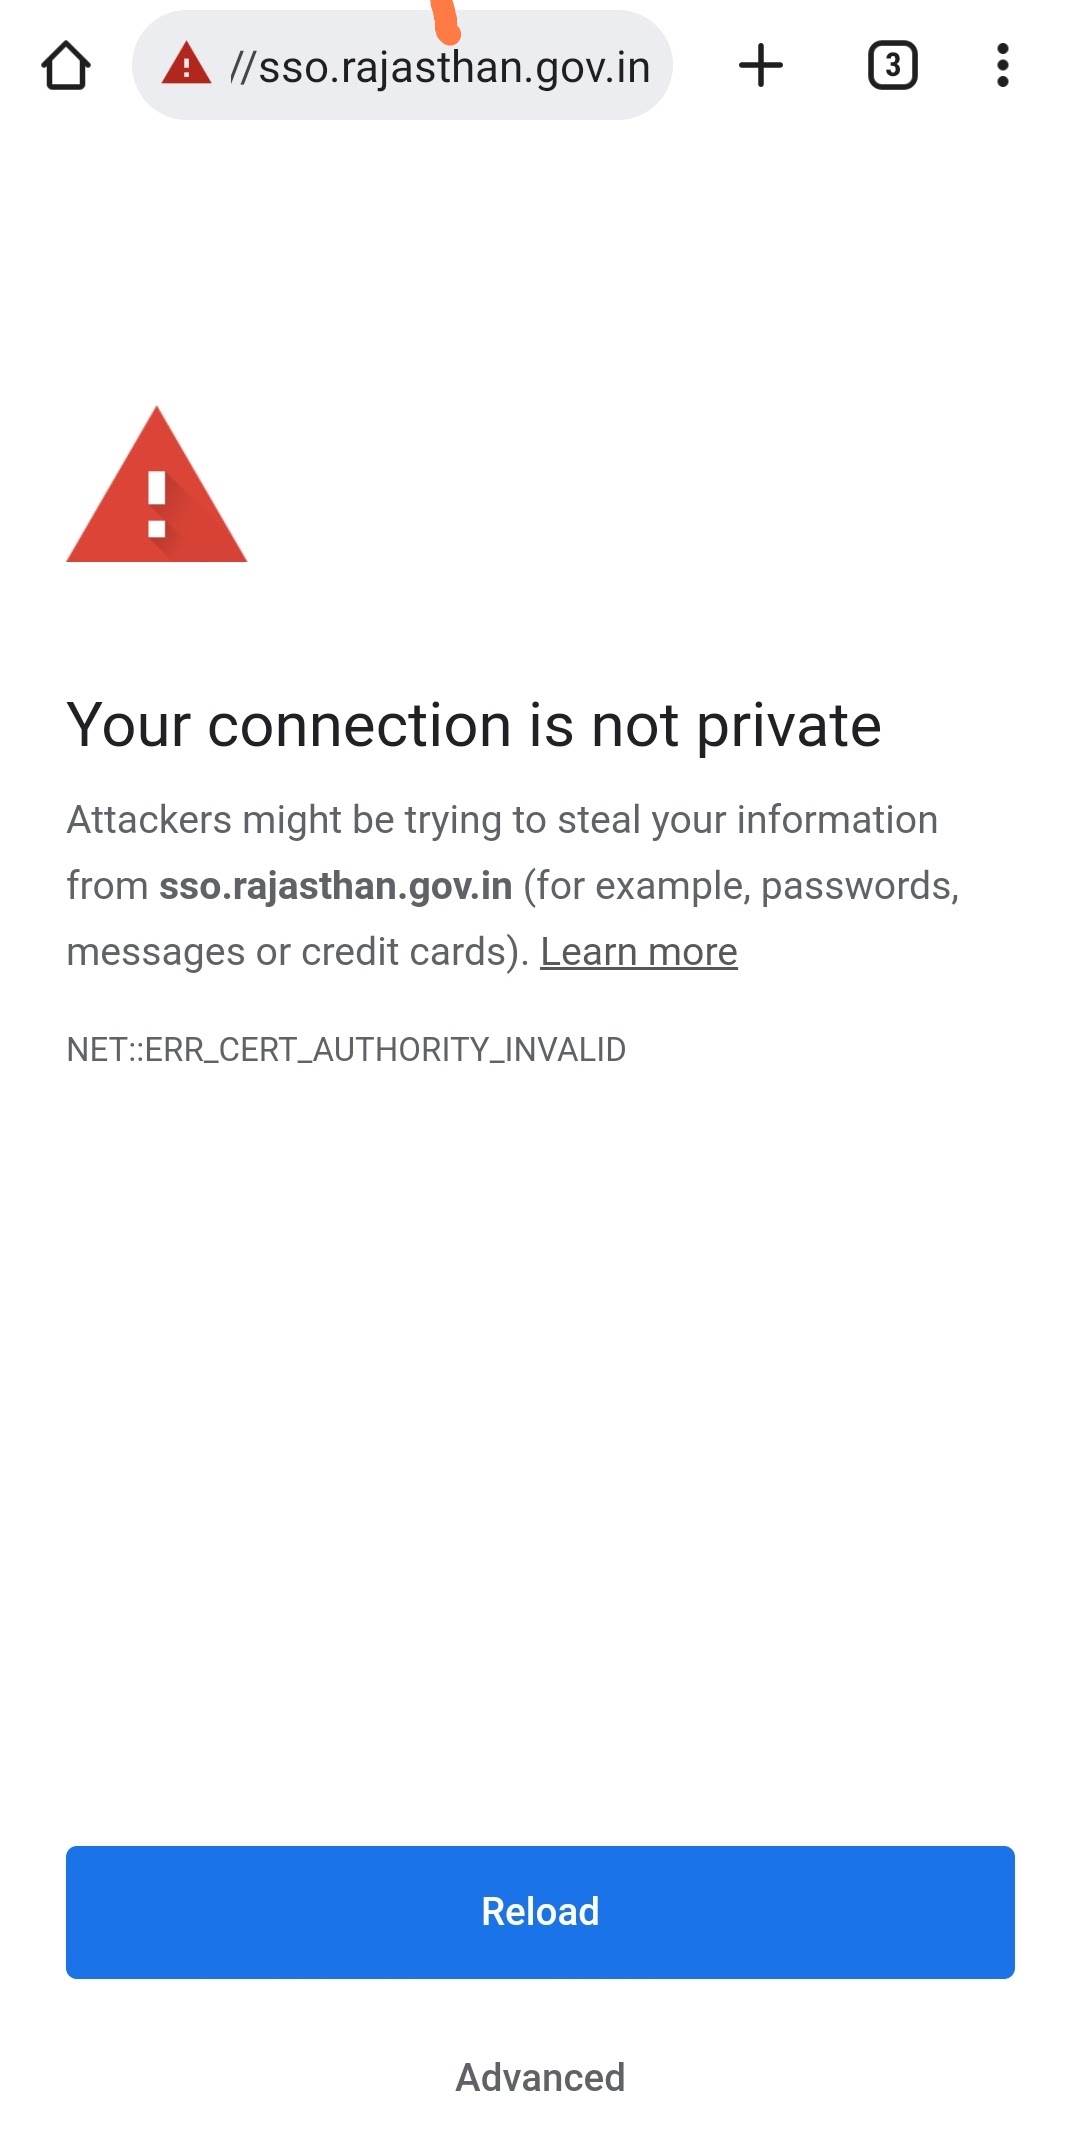Image resolution: width=1080 pixels, height=2141 pixels.
Task: Tap the Home icon in the browser toolbar
Action: click(66, 66)
